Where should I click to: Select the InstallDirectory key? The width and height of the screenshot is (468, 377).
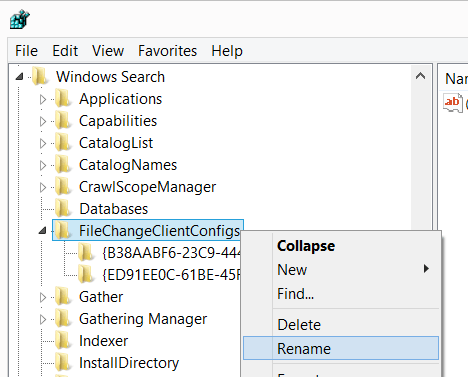tap(129, 363)
